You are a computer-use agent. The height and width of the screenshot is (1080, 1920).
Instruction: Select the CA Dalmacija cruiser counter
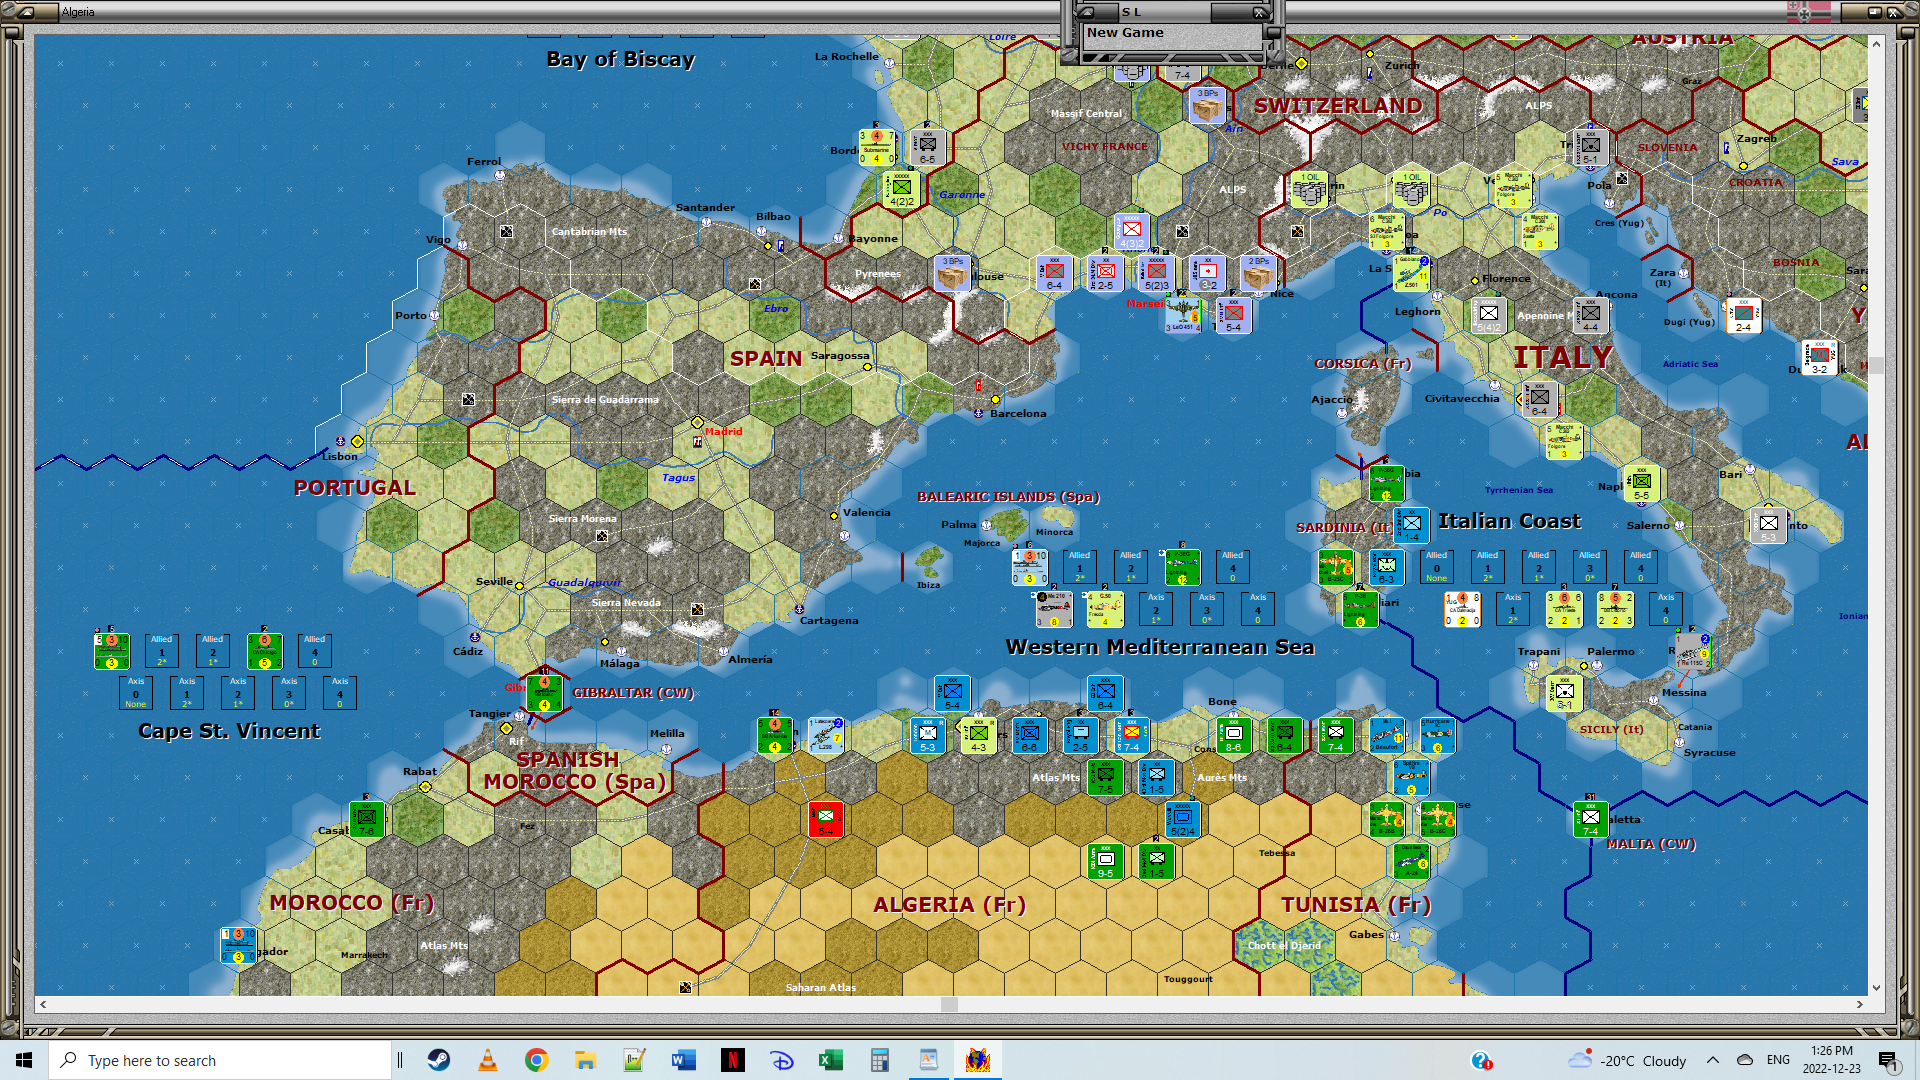(1462, 609)
